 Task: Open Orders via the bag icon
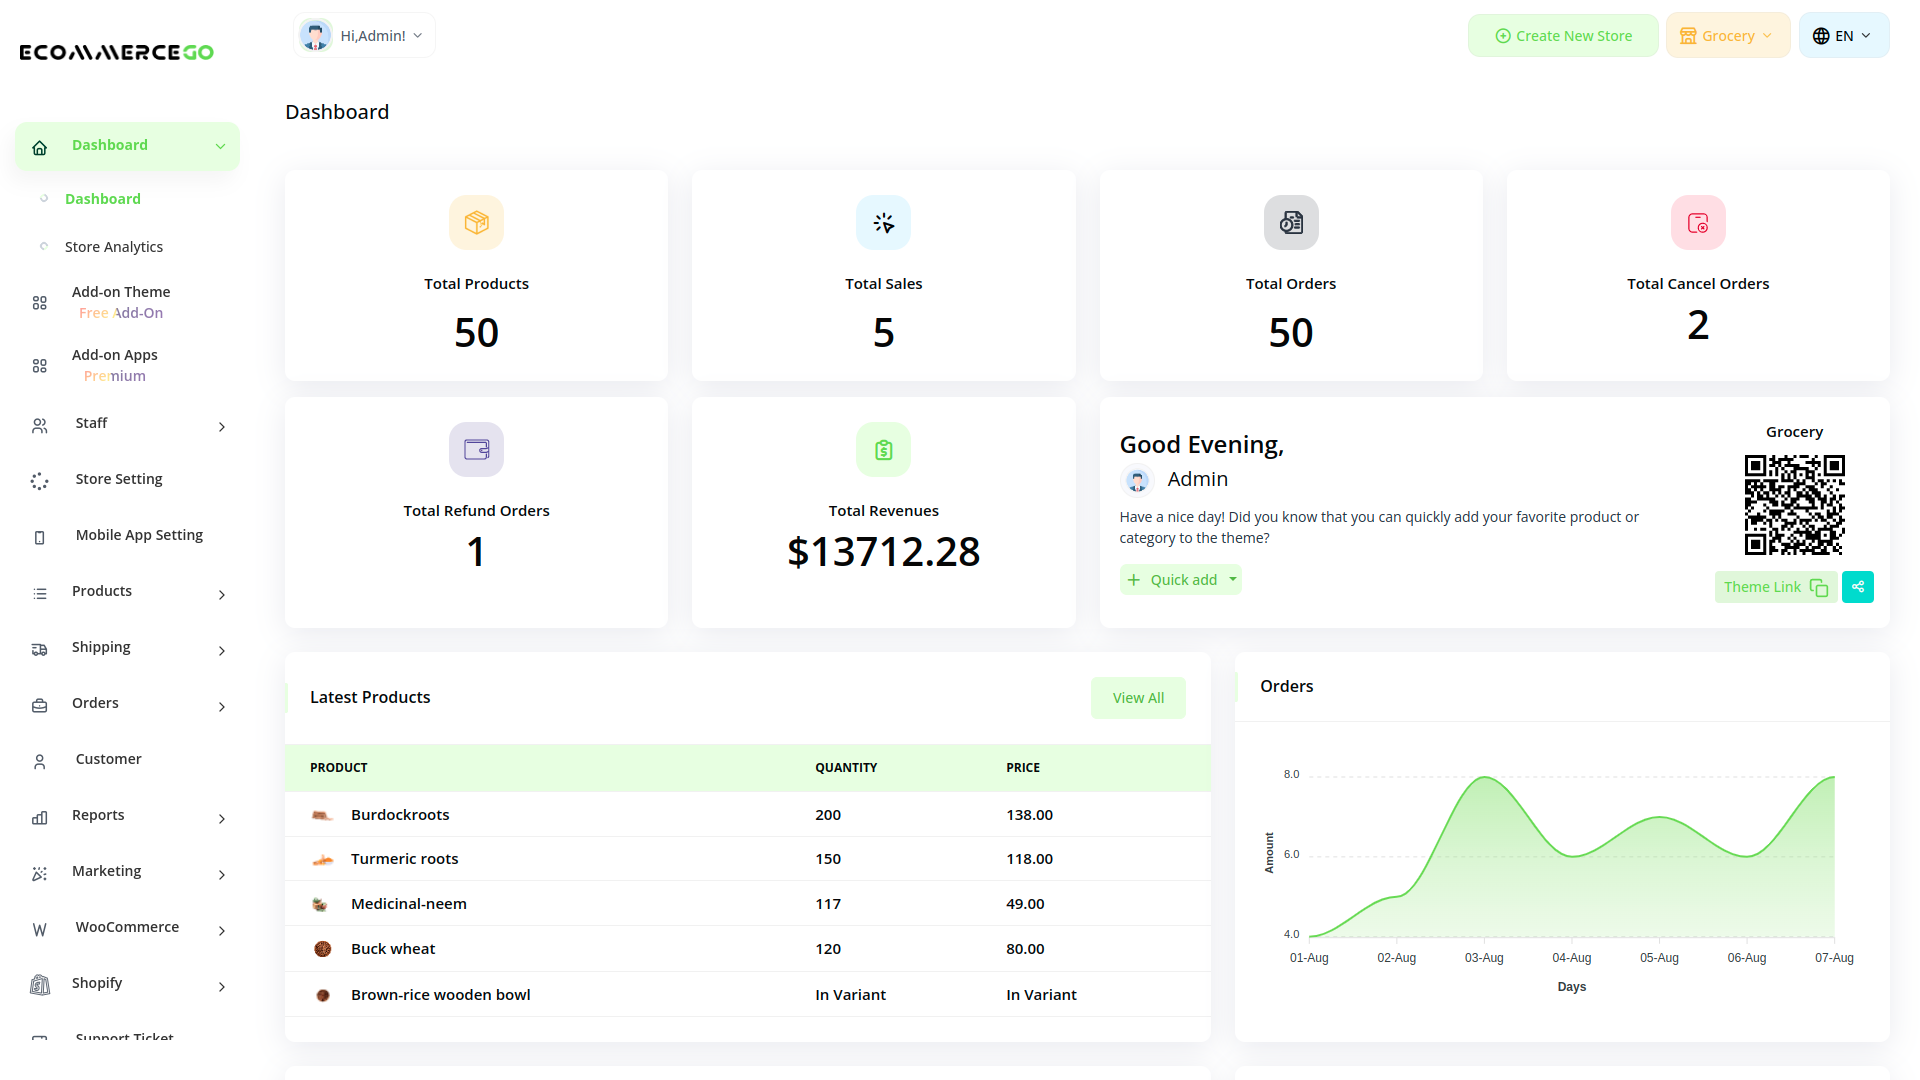pos(39,705)
